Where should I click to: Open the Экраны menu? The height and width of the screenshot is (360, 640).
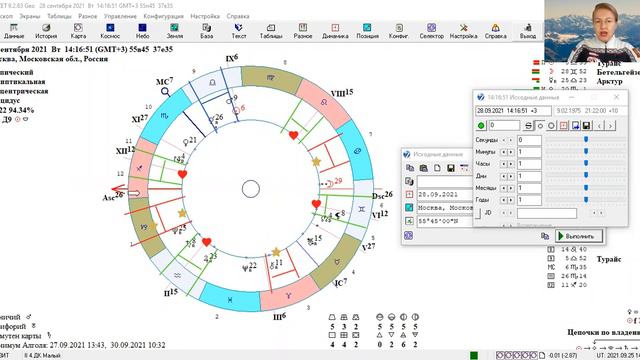(x=30, y=16)
